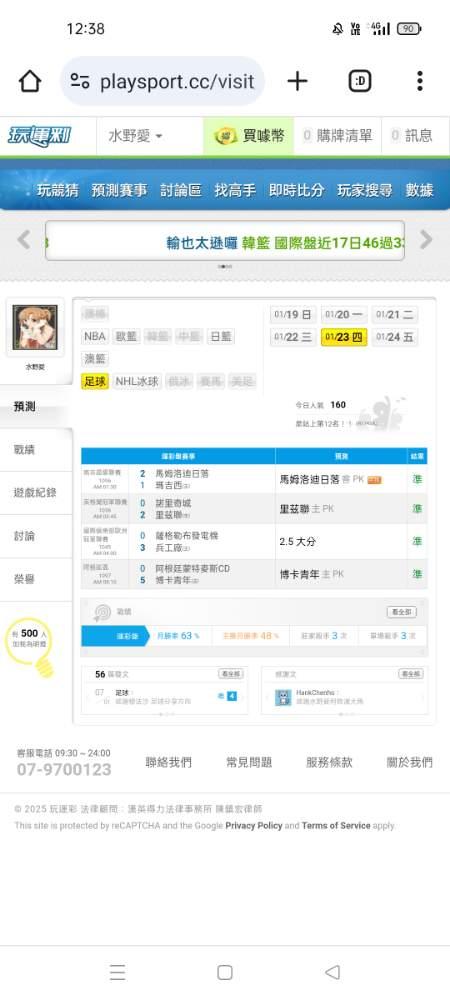
Task: Select the NBA league filter
Action: (94, 336)
